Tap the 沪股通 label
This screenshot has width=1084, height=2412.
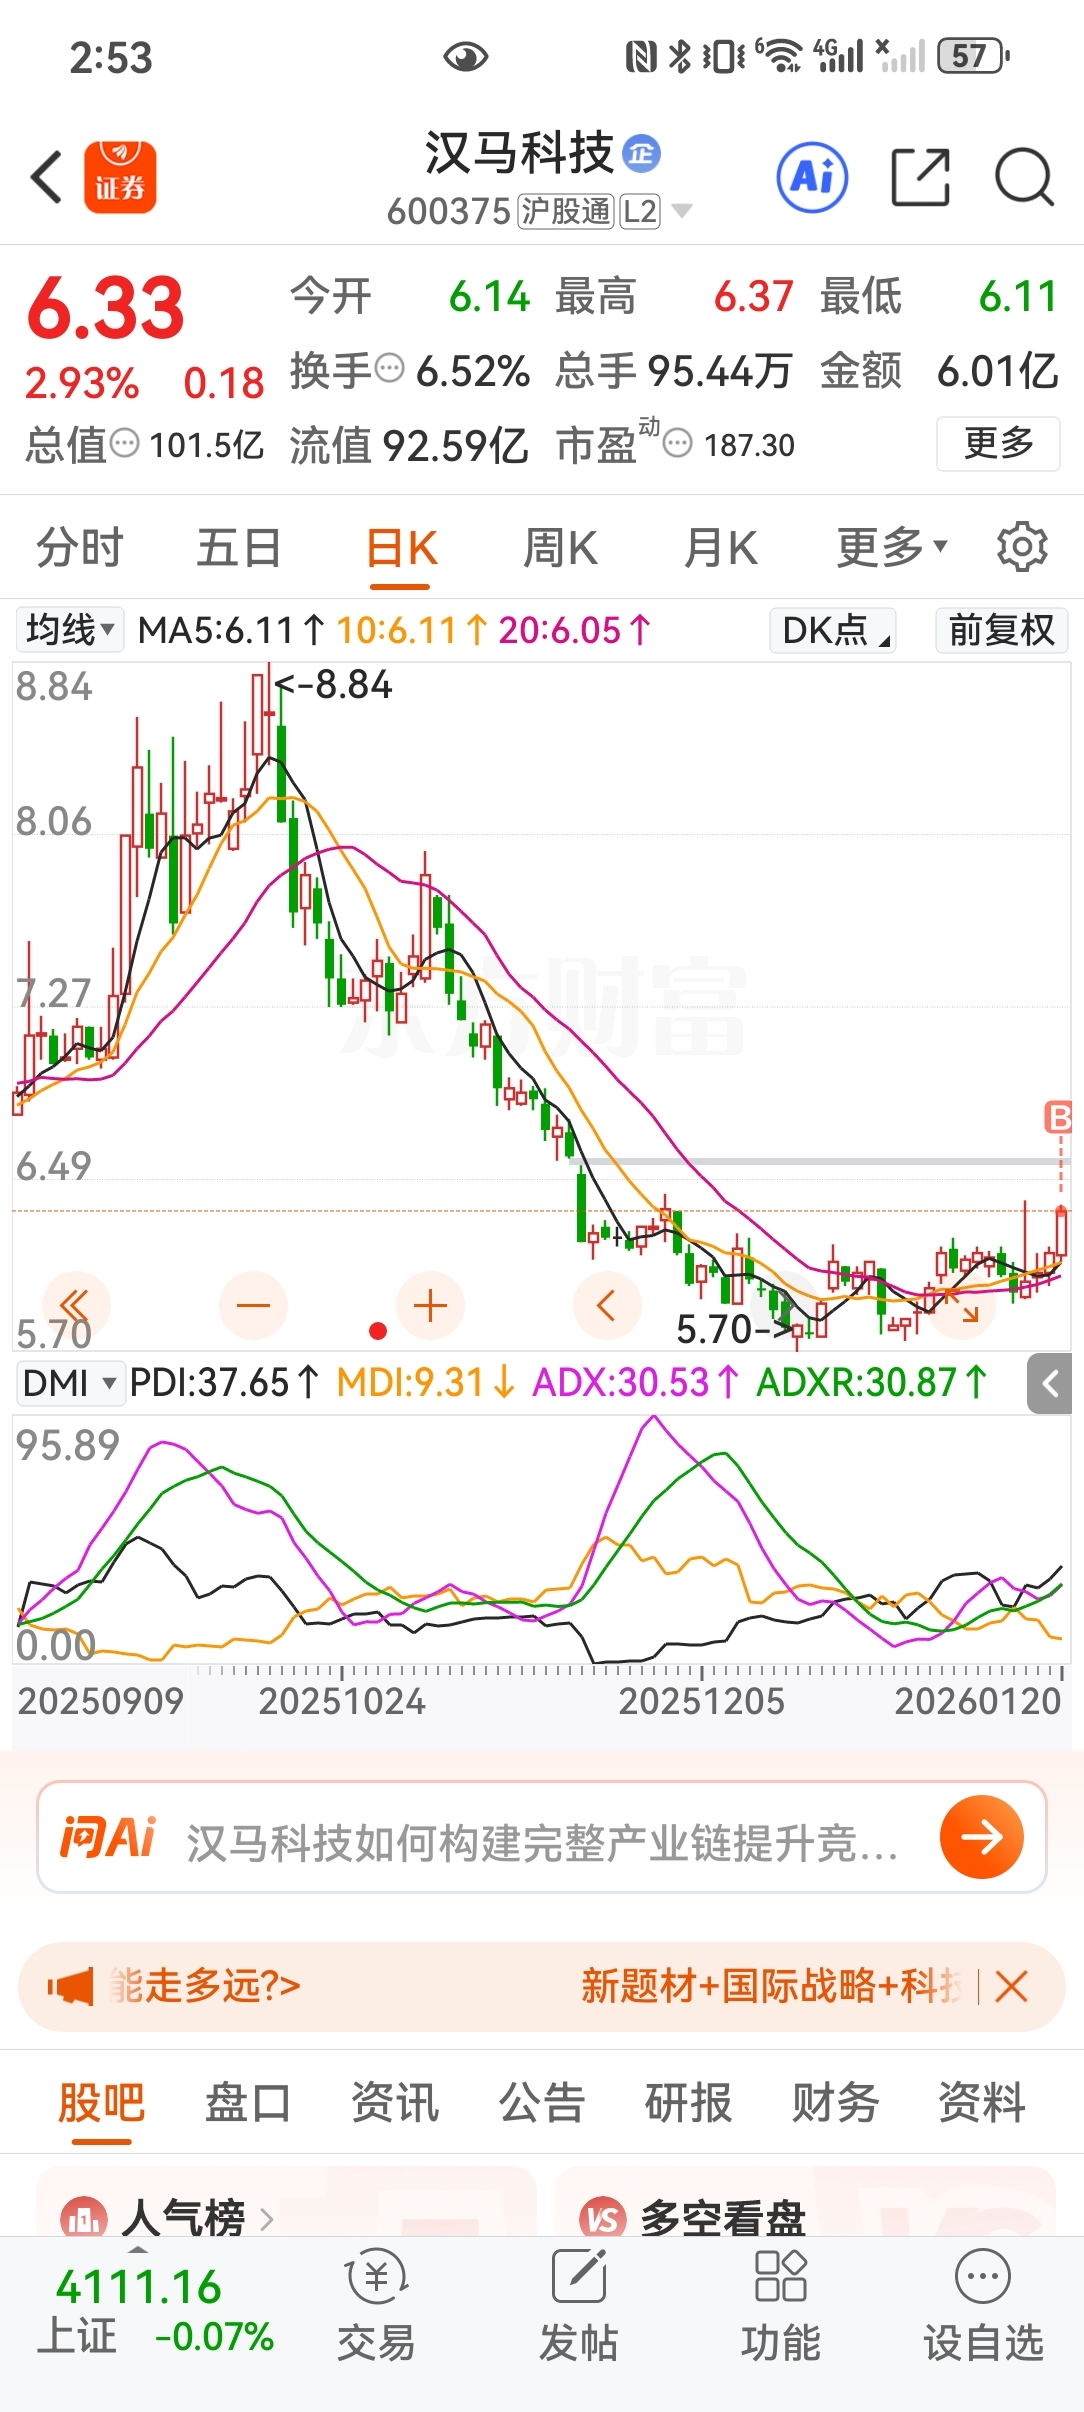(565, 211)
